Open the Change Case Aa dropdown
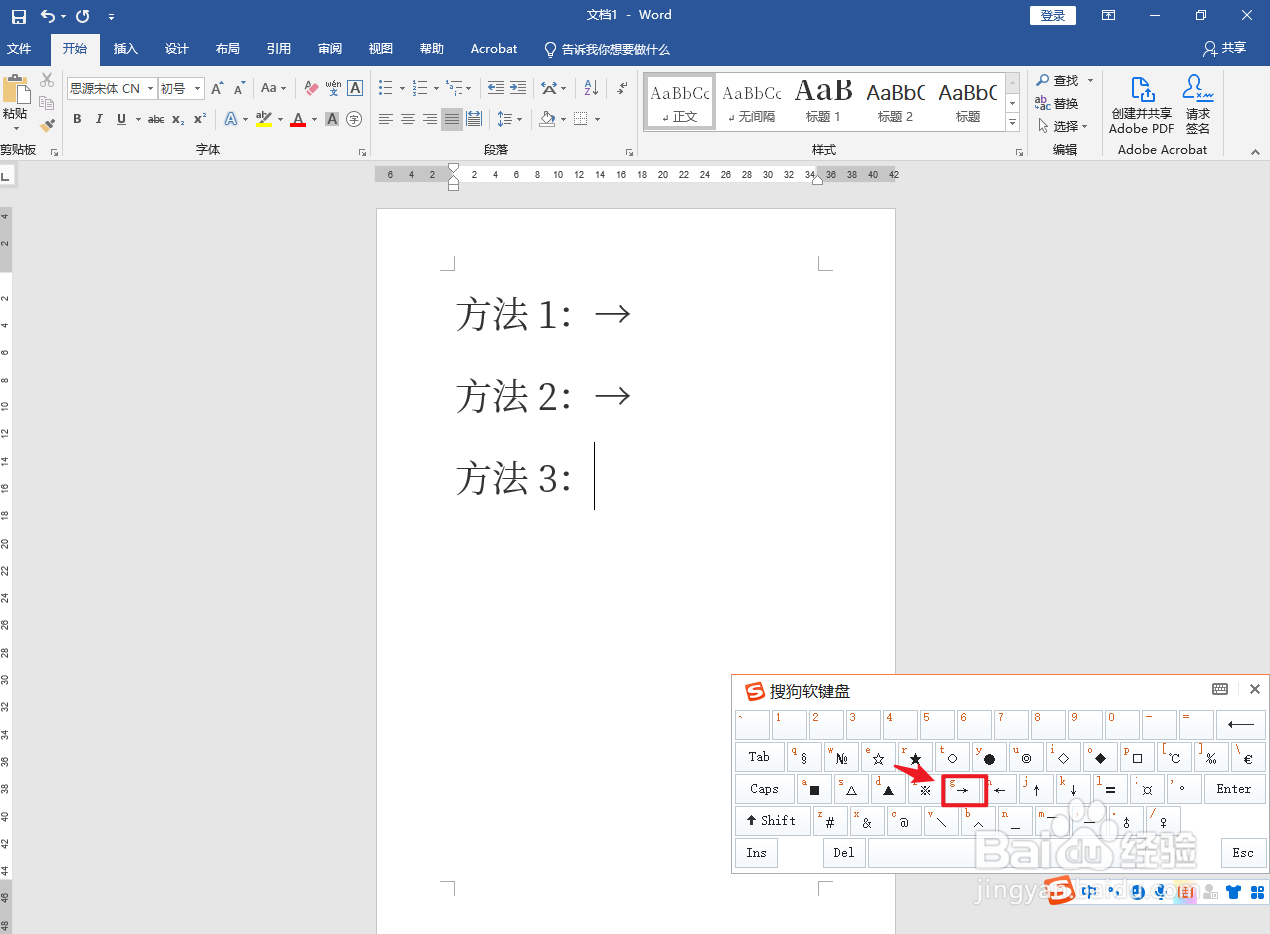1270x934 pixels. [273, 88]
